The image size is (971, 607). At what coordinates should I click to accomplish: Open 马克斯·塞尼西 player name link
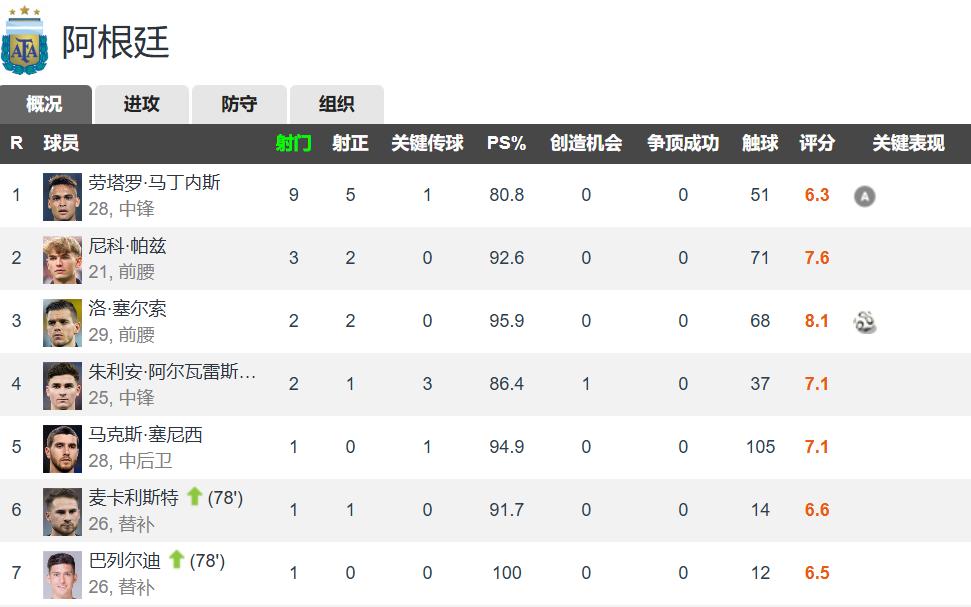coord(146,436)
